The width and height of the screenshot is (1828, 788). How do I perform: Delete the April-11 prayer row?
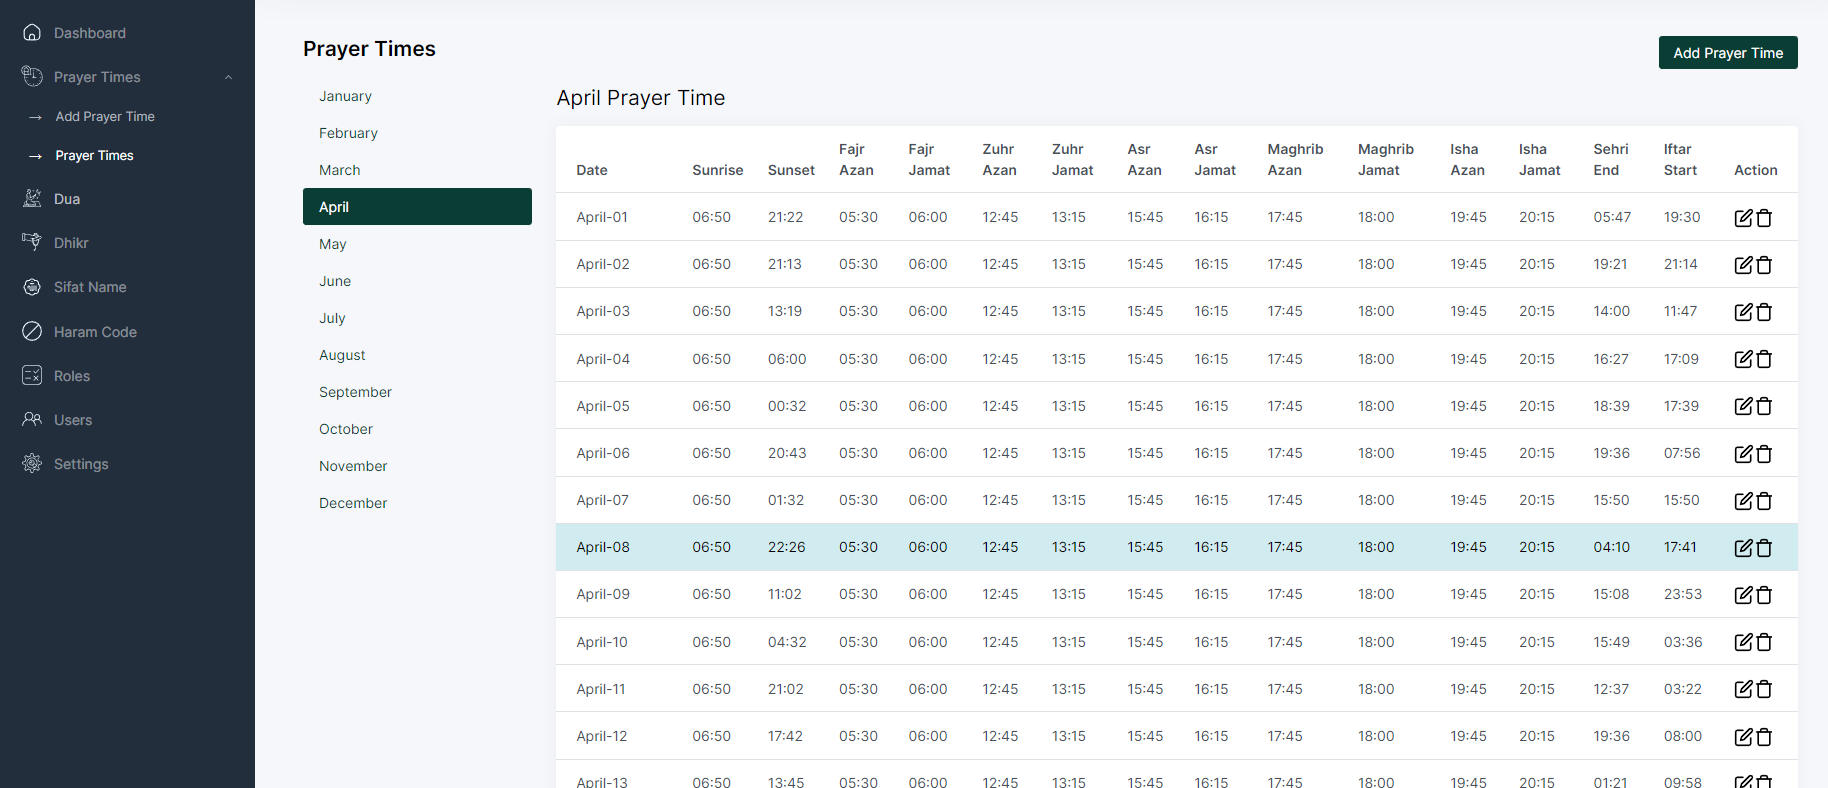point(1764,689)
